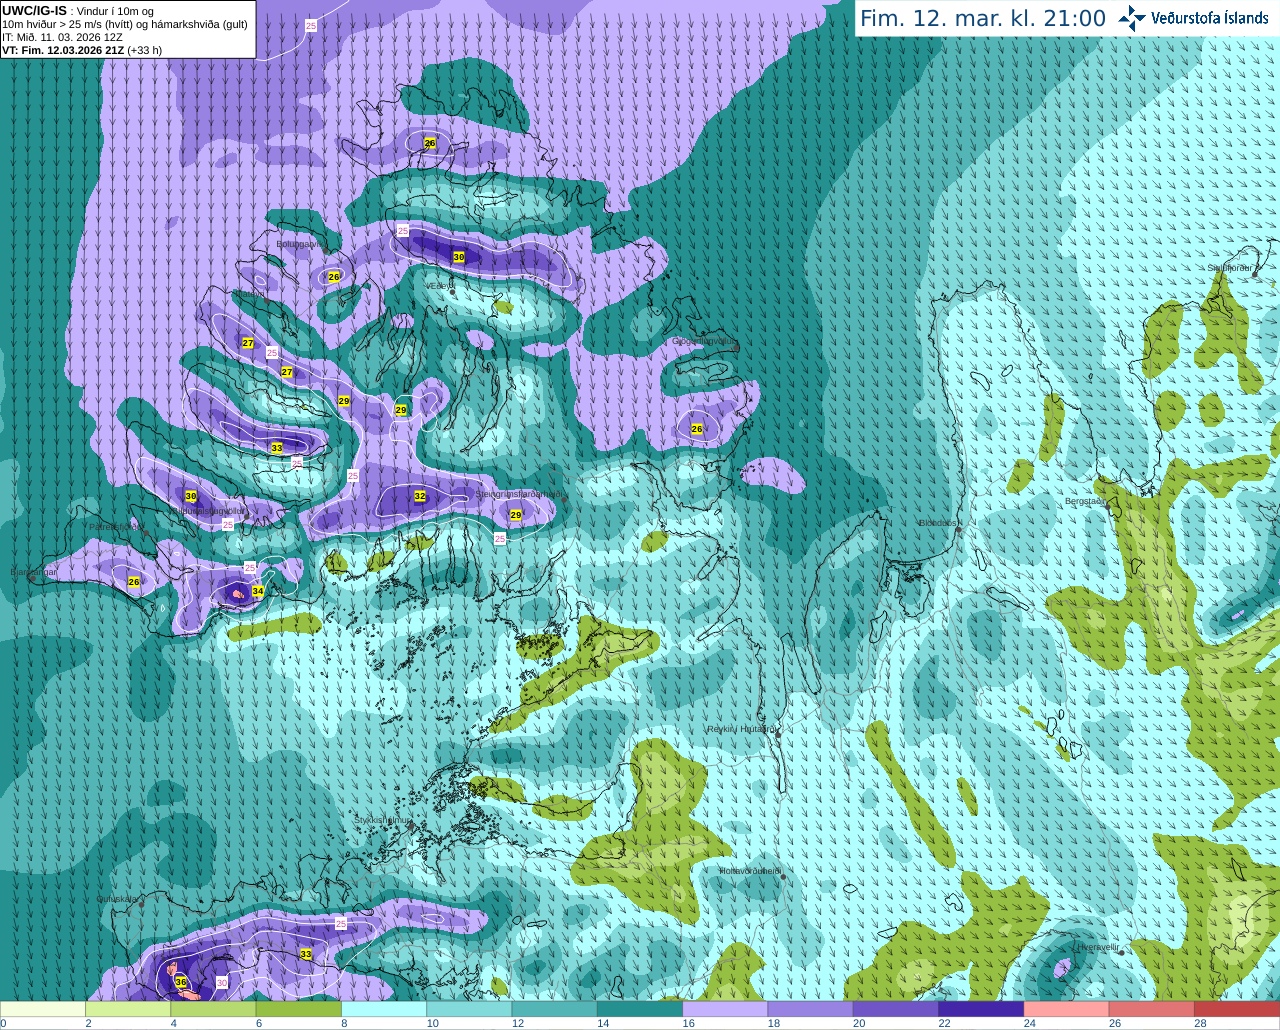Select the red 28+ m/s legend swatch
Image resolution: width=1280 pixels, height=1030 pixels.
coord(1237,1009)
